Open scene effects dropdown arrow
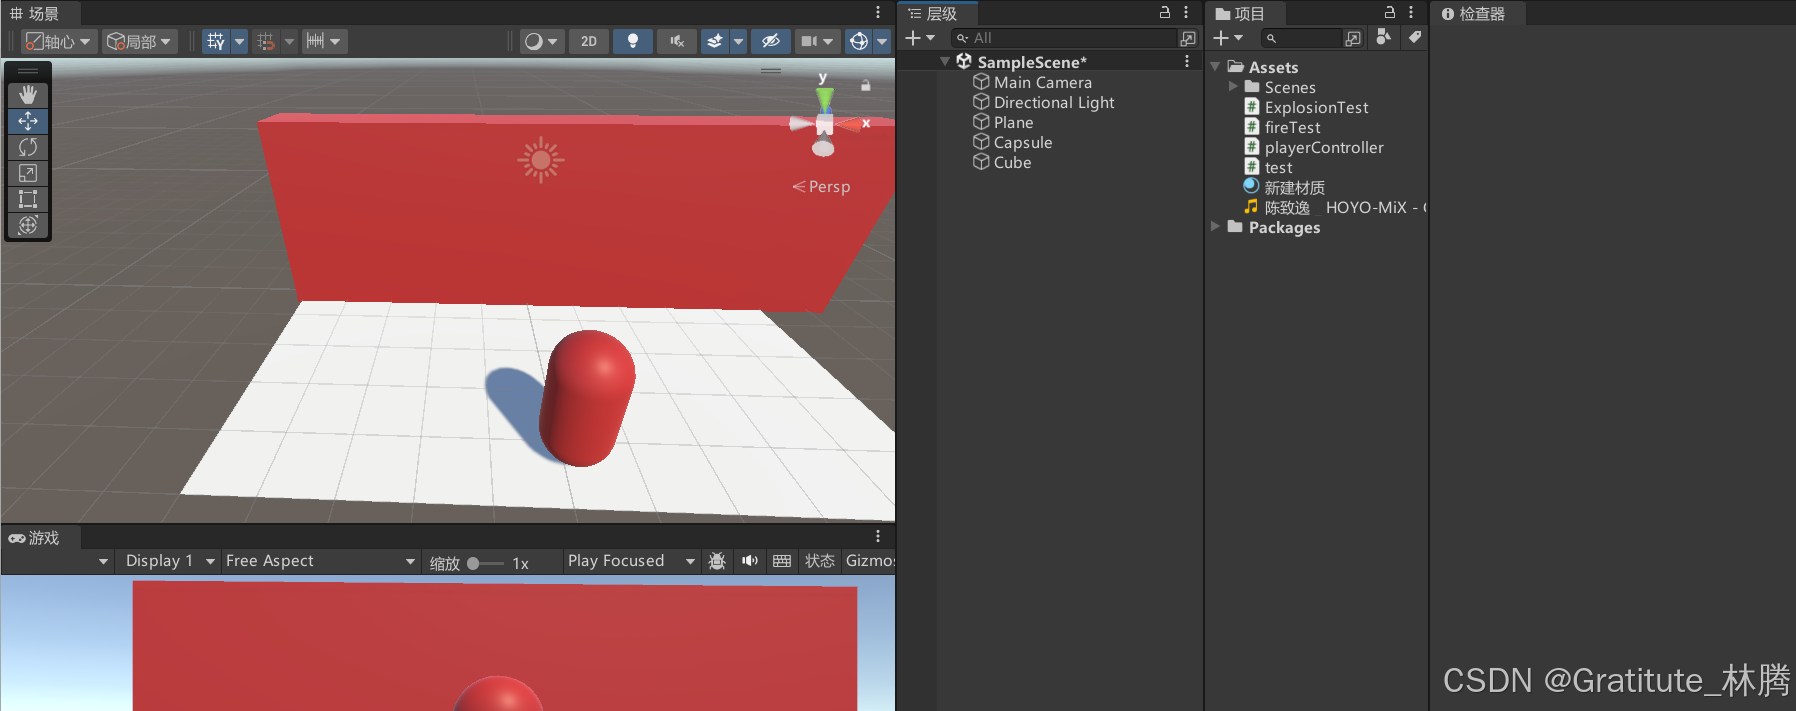 point(739,41)
